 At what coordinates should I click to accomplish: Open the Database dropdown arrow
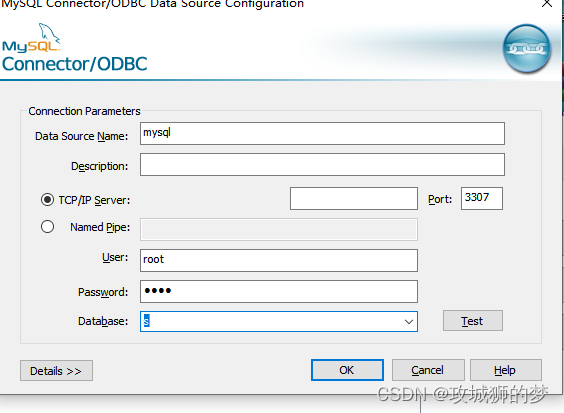point(408,322)
